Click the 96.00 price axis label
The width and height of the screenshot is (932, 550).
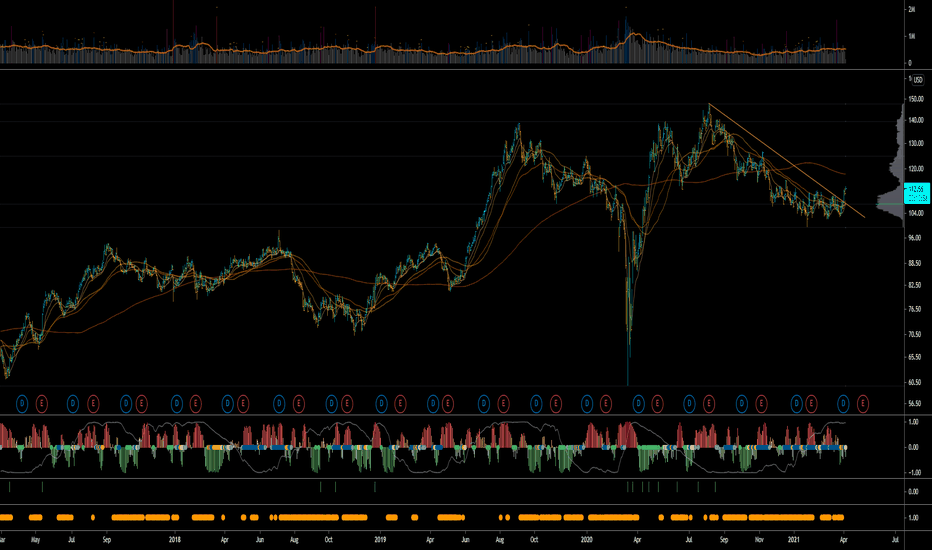(915, 238)
